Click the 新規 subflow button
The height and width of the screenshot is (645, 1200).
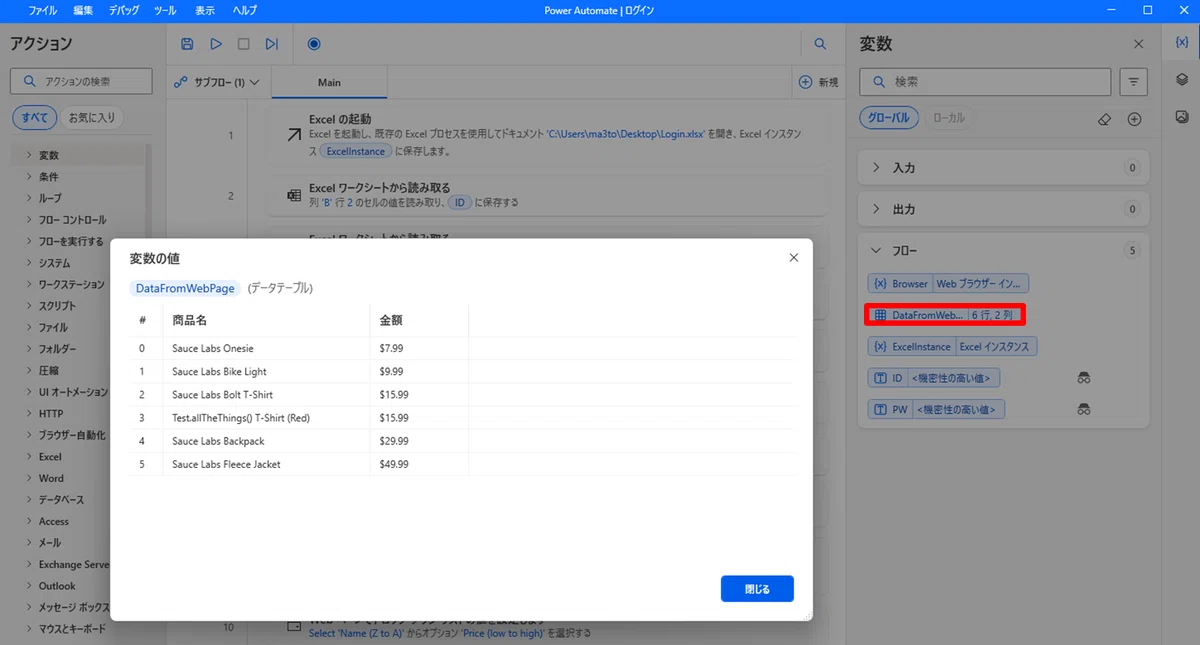[817, 82]
